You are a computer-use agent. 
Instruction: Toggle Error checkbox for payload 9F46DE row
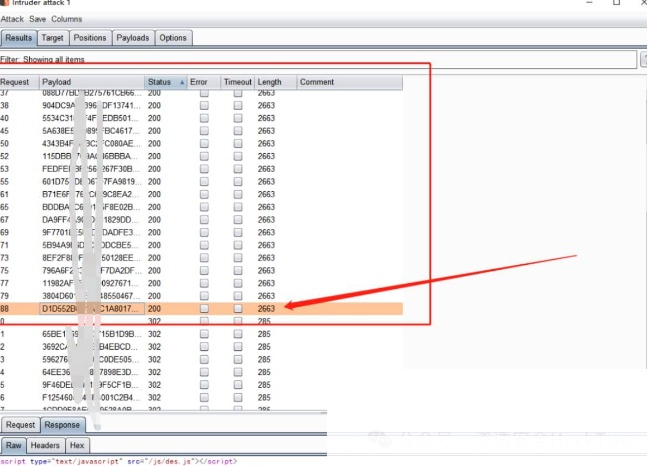(204, 385)
